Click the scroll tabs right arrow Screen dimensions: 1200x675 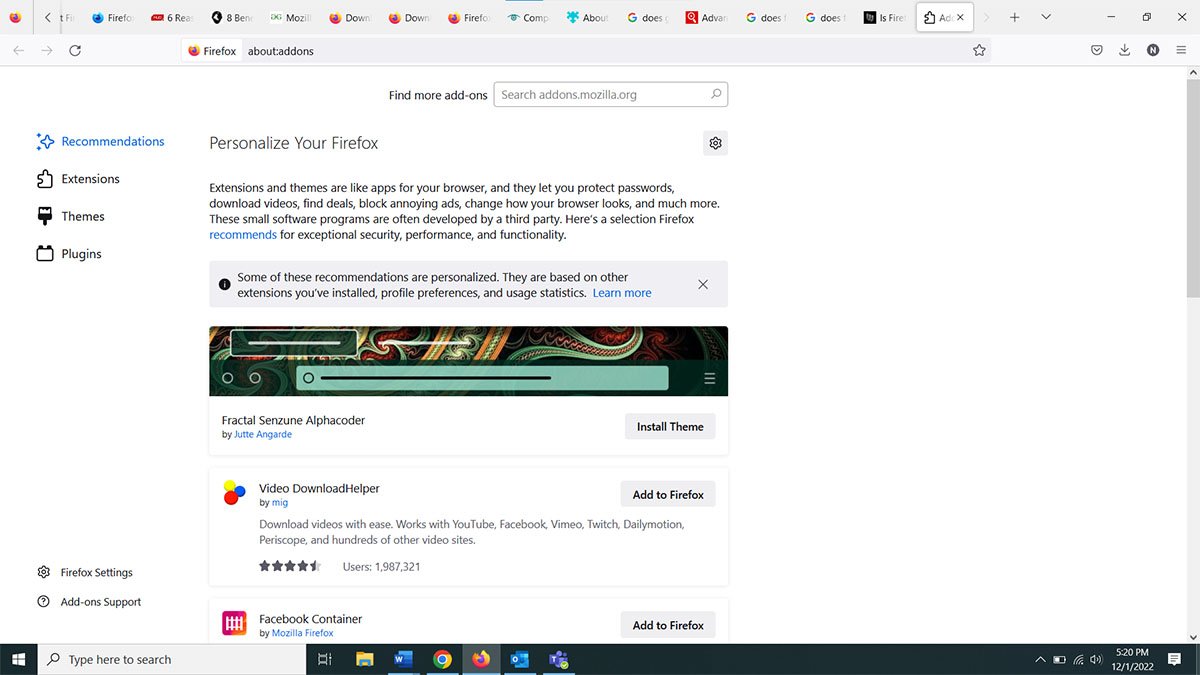[x=986, y=17]
